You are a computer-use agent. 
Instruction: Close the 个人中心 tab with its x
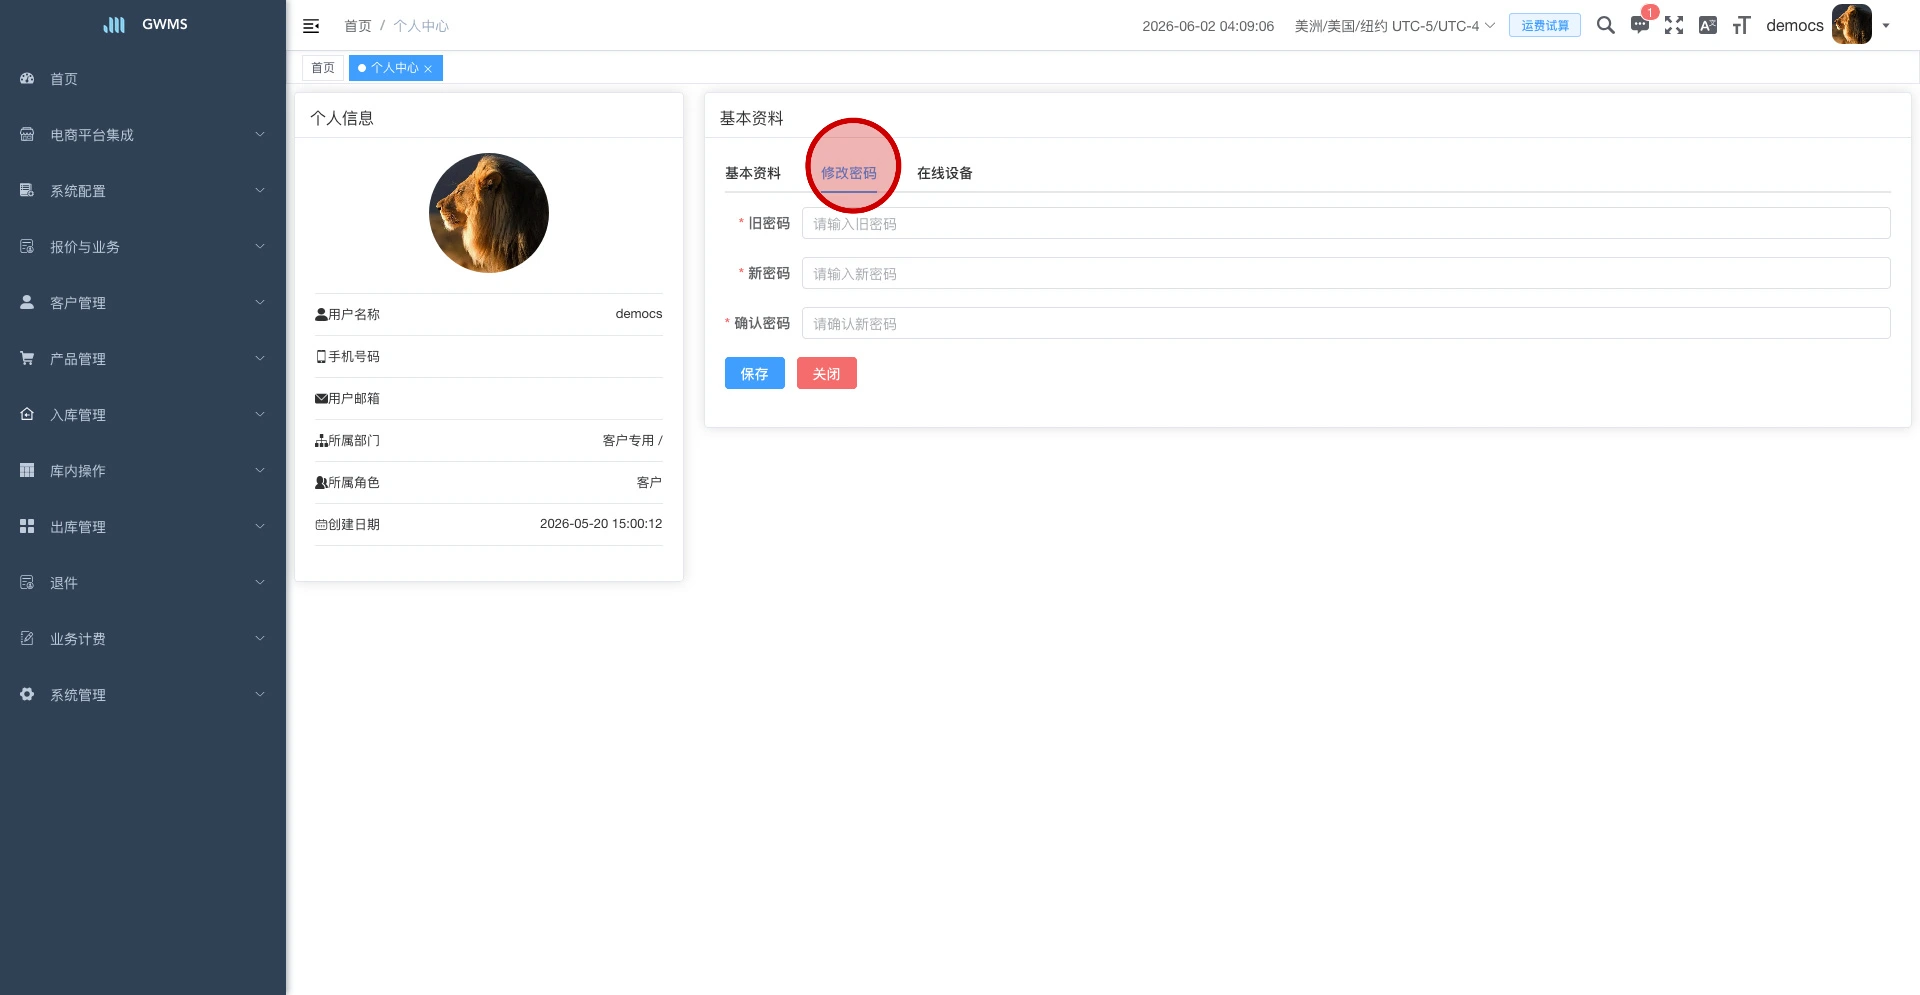[428, 69]
